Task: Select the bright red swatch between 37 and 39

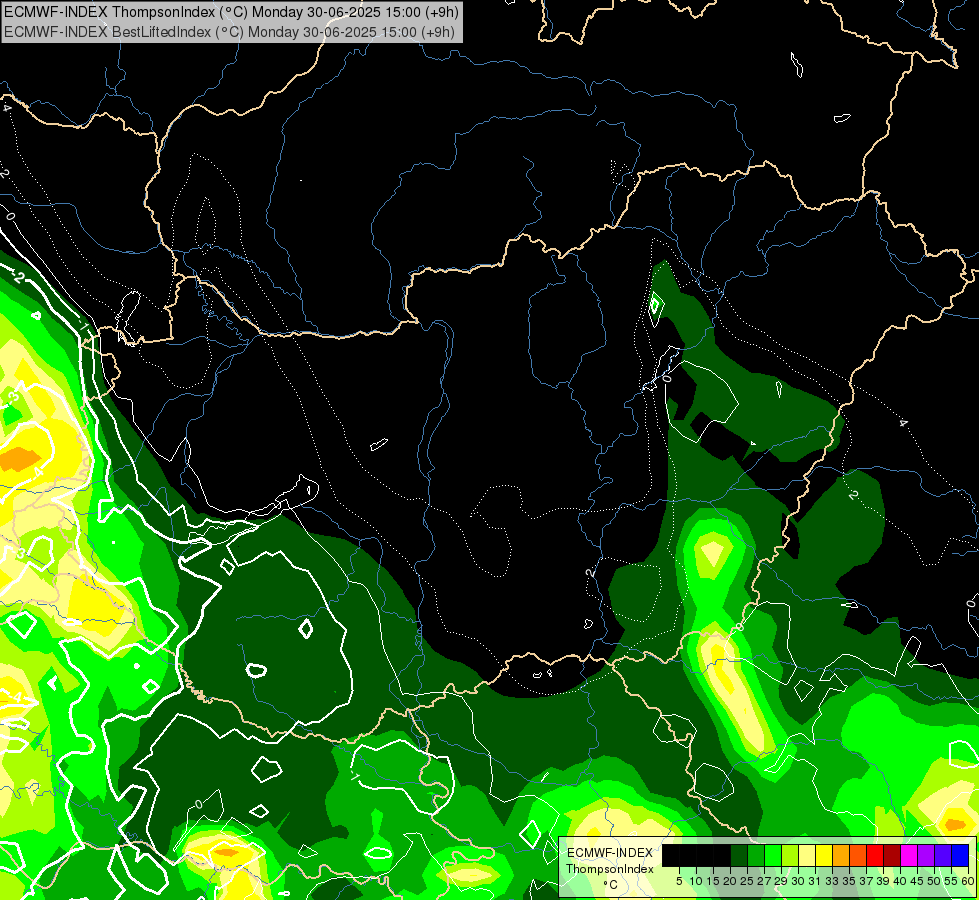Action: point(875,855)
